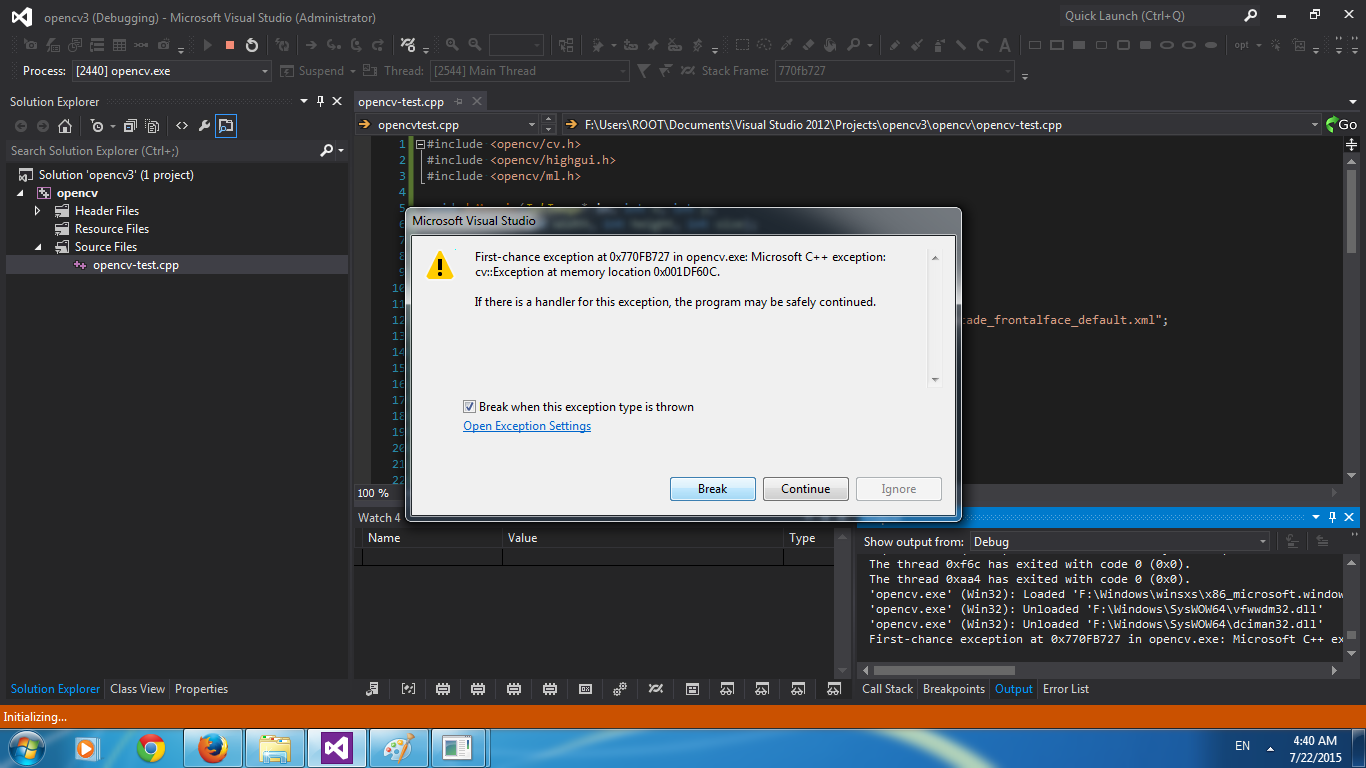
Task: Switch to the Class View tab
Action: pyautogui.click(x=137, y=689)
